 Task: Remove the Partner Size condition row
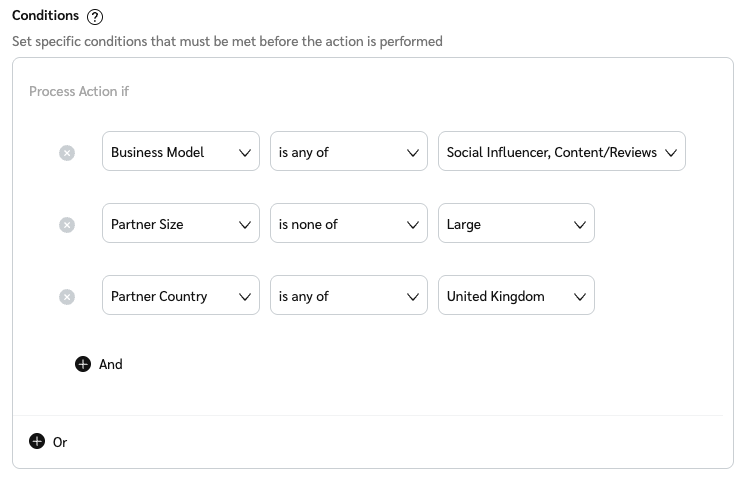67,225
